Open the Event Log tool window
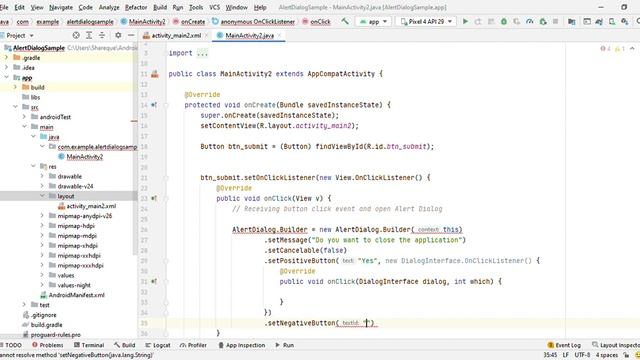Viewport: 640px width, 360px height. [564, 345]
